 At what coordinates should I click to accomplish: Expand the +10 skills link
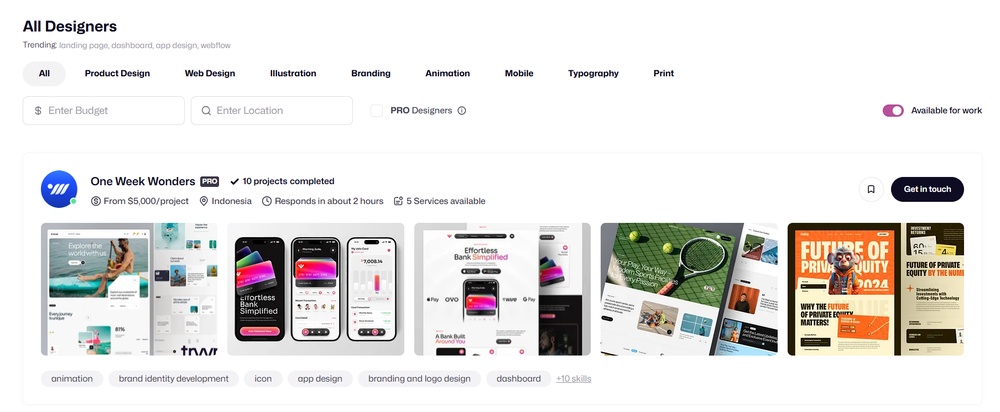(x=573, y=379)
